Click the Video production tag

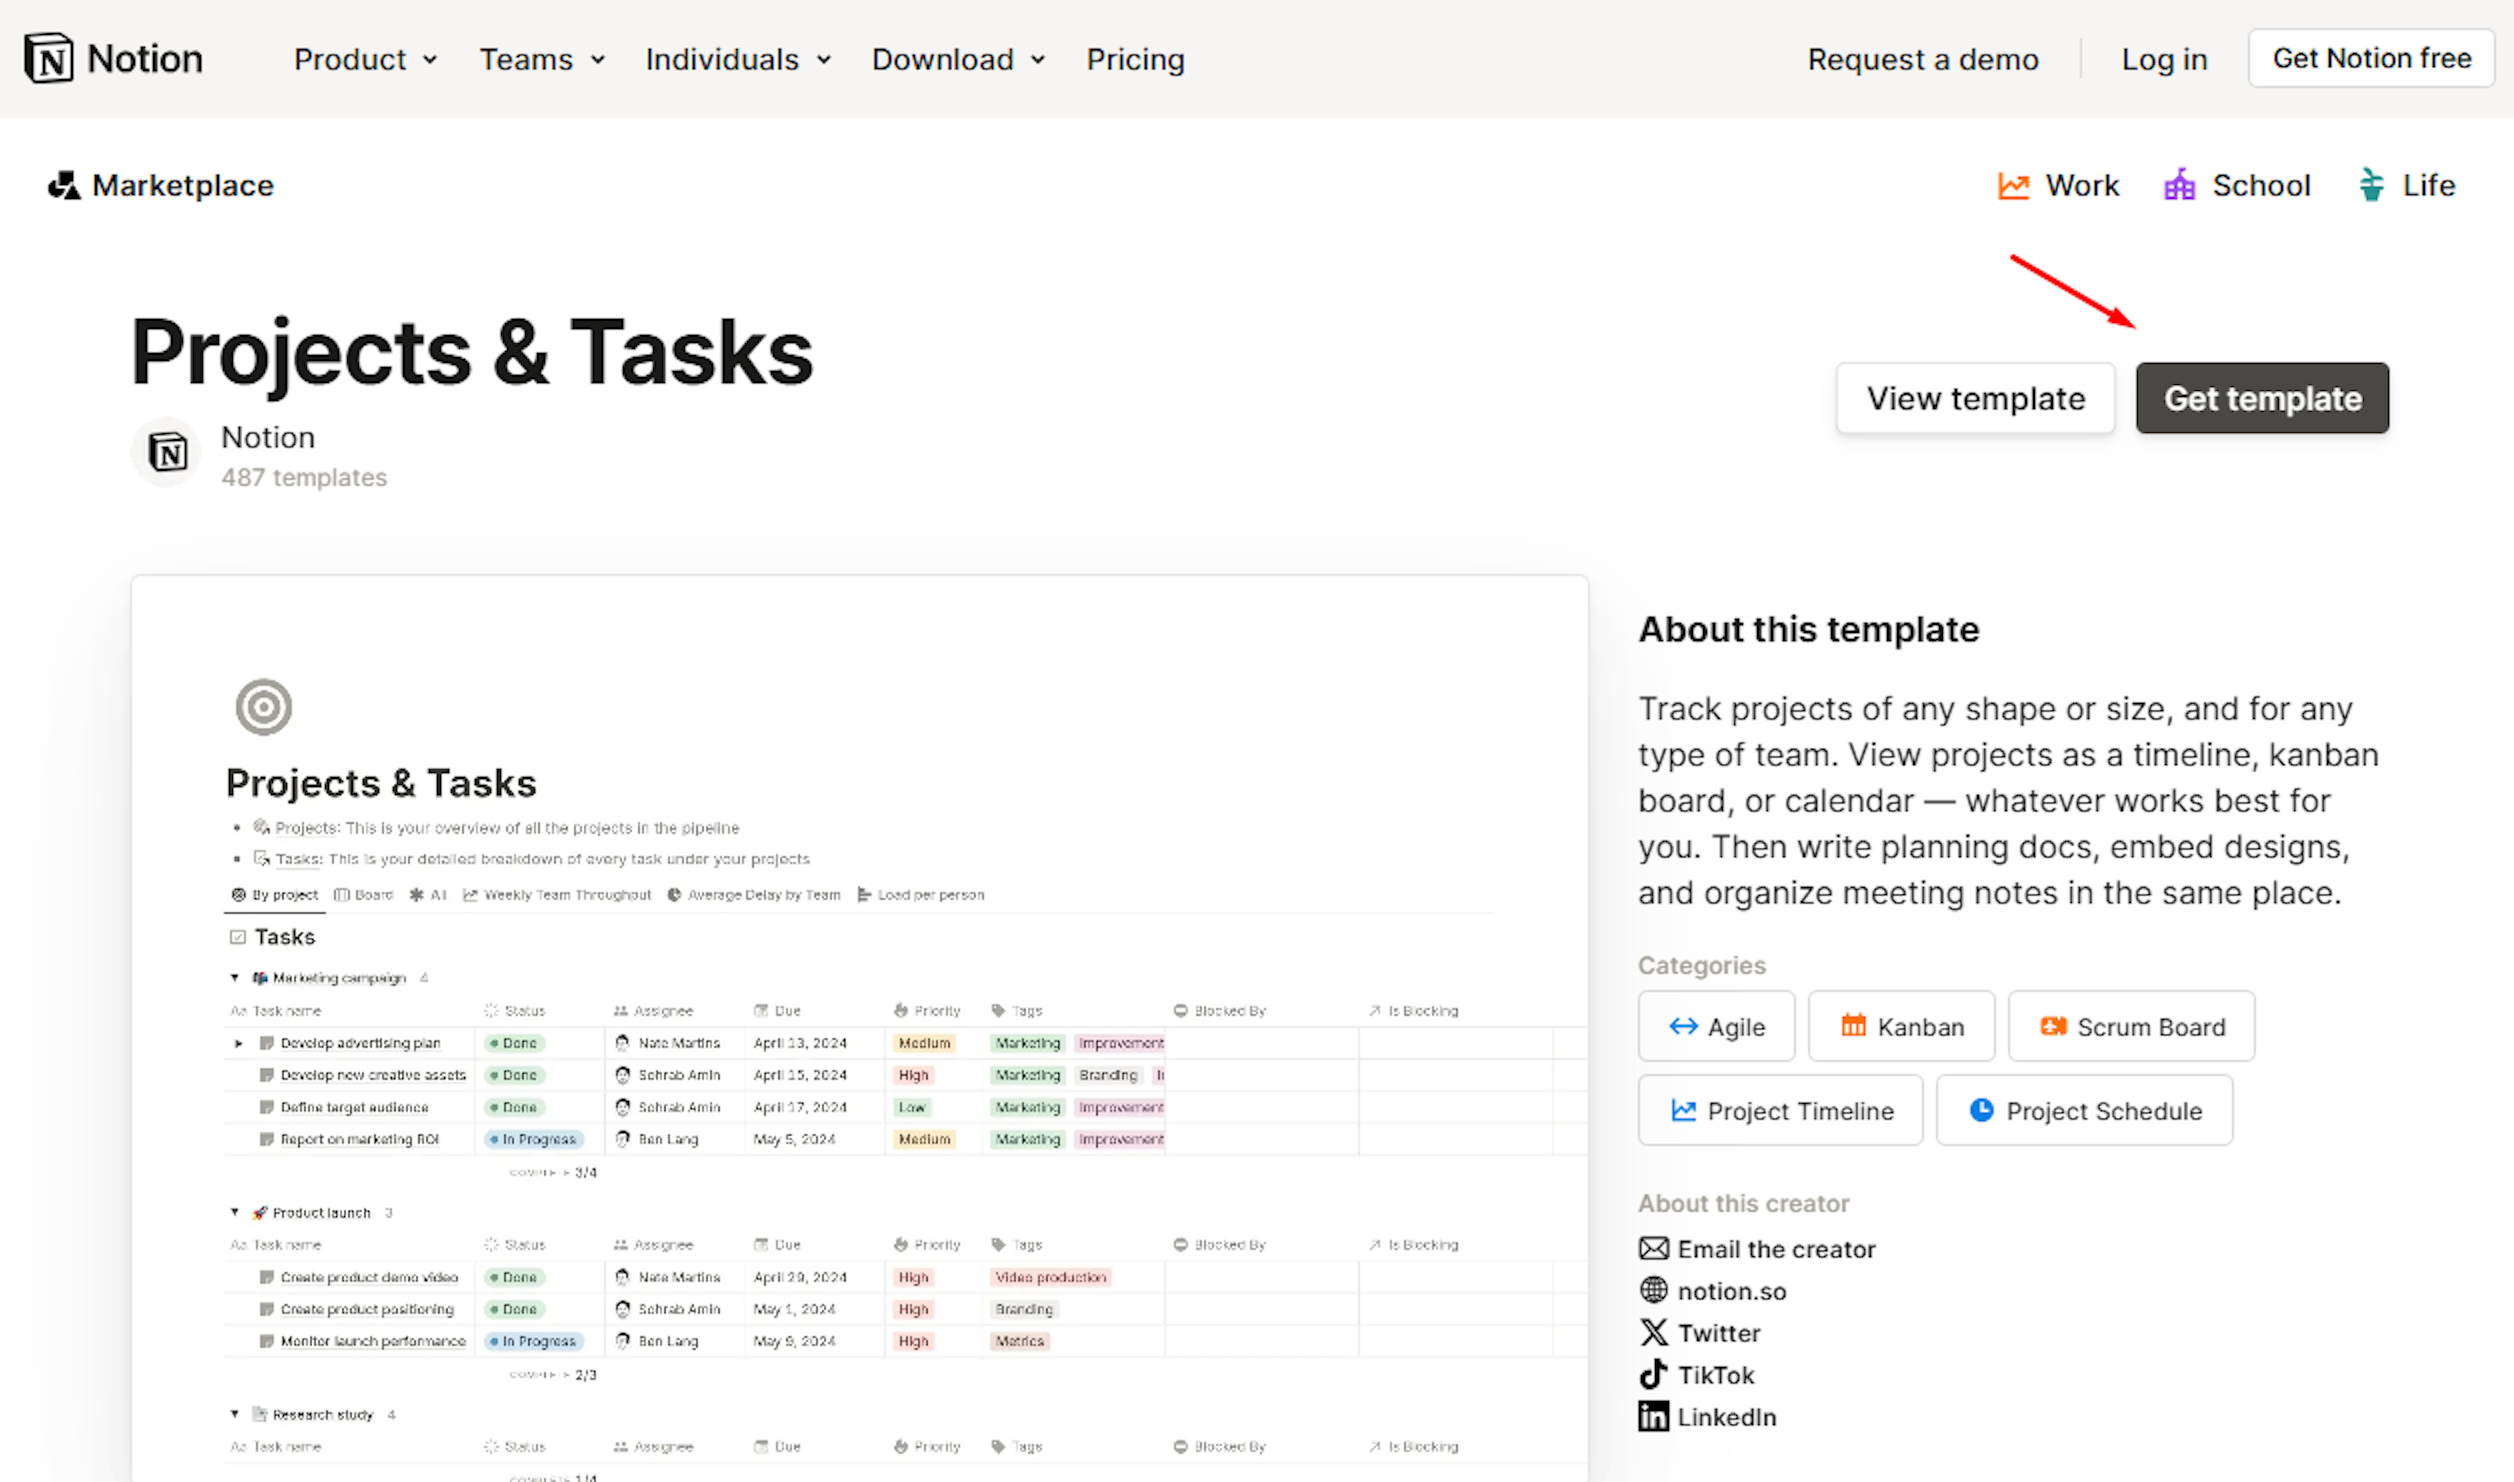[x=1050, y=1277]
